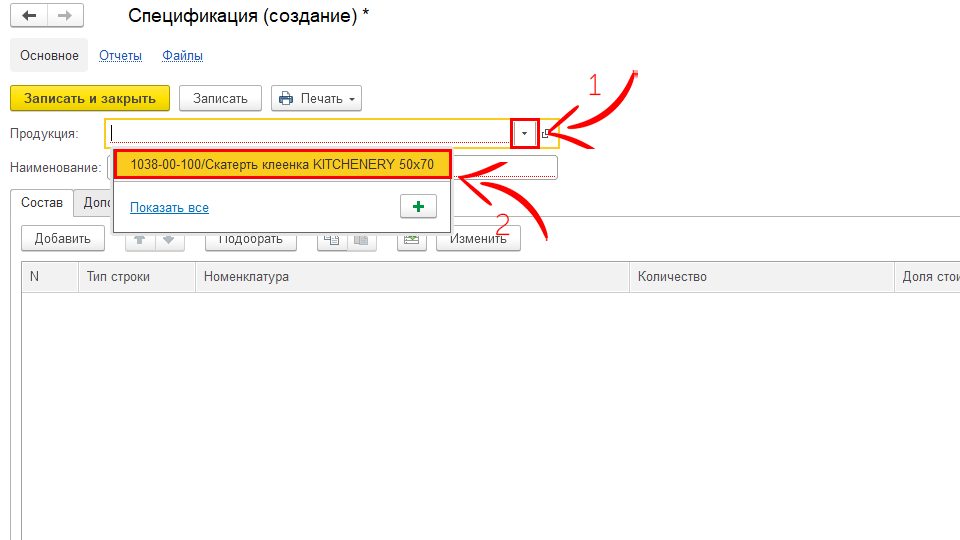The height and width of the screenshot is (540, 960).
Task: Click the back navigation arrow
Action: click(x=29, y=16)
